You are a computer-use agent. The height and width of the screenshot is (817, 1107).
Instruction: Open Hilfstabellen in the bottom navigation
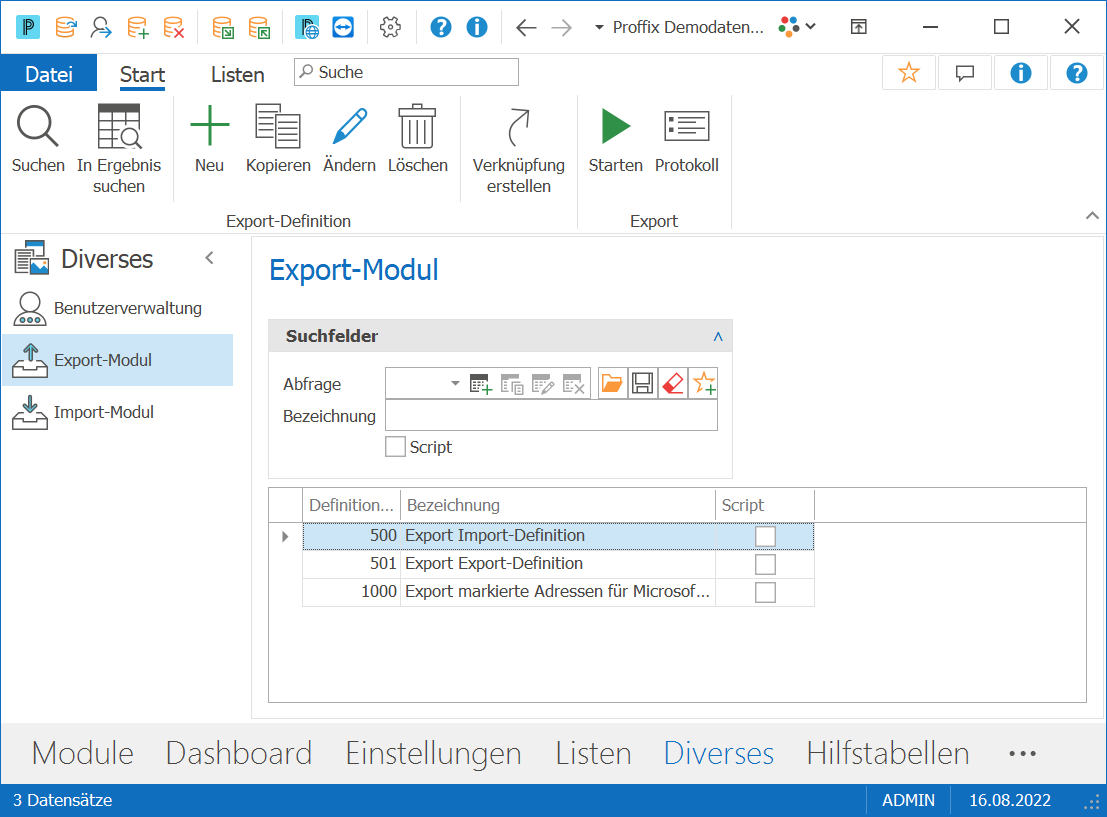coord(887,753)
